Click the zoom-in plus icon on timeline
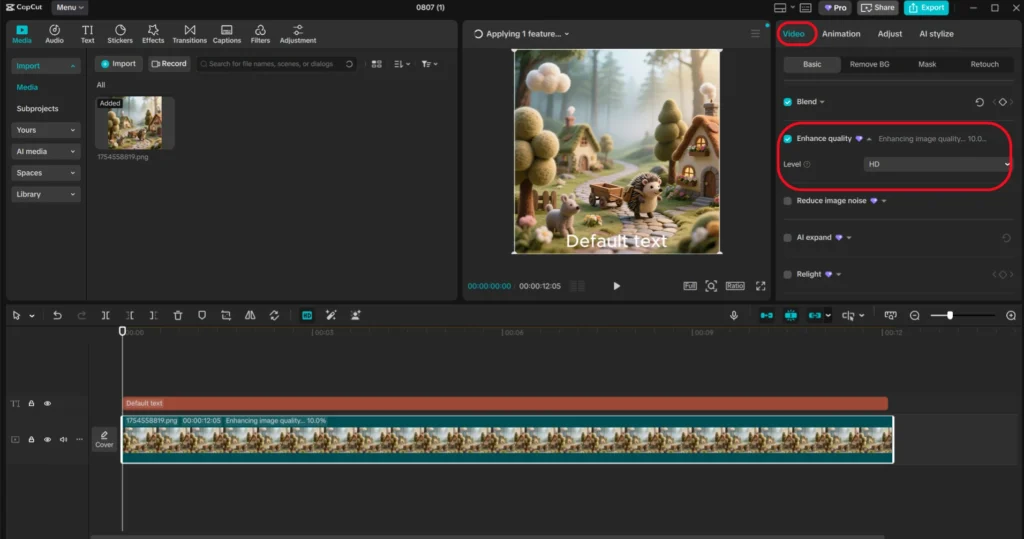Screen dimensions: 1024x539 pos(1010,315)
